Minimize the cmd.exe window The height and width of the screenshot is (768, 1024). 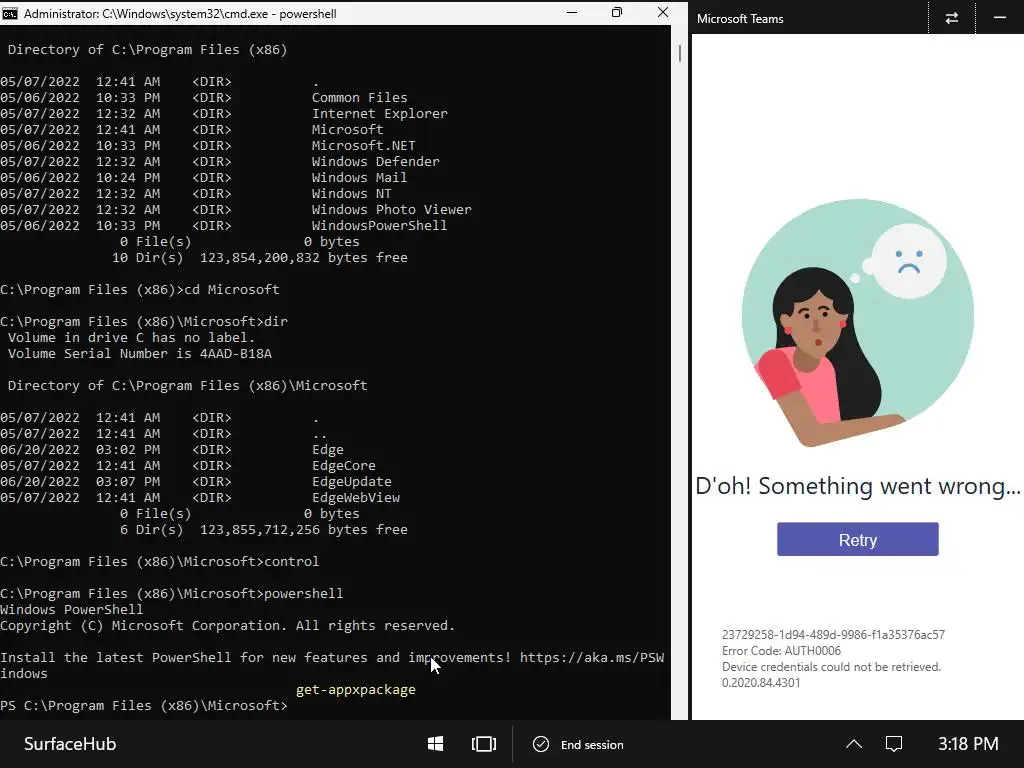(572, 12)
